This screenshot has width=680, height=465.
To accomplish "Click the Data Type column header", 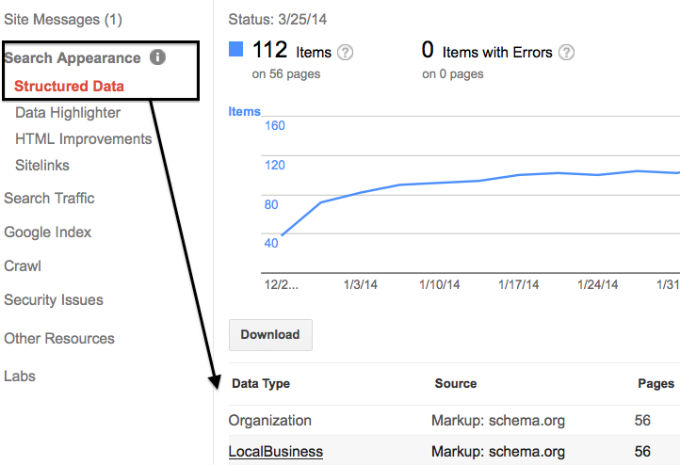I will pyautogui.click(x=261, y=383).
